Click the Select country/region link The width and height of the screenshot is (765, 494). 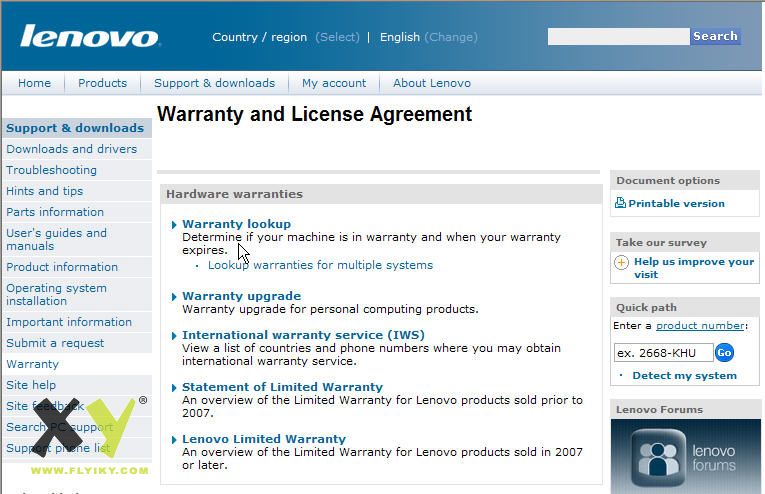point(337,37)
